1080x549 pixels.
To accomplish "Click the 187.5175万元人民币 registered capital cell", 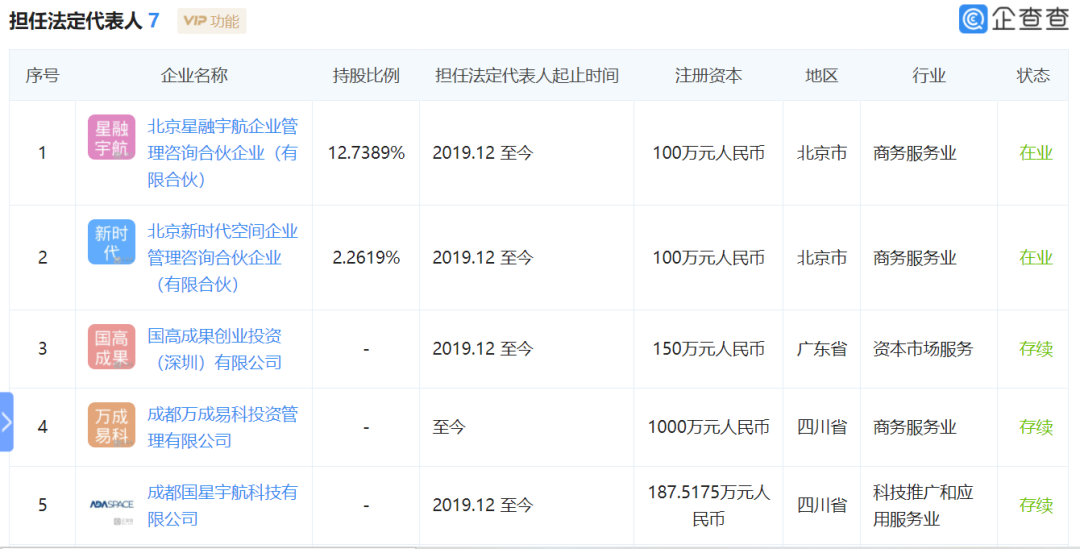I will [708, 505].
